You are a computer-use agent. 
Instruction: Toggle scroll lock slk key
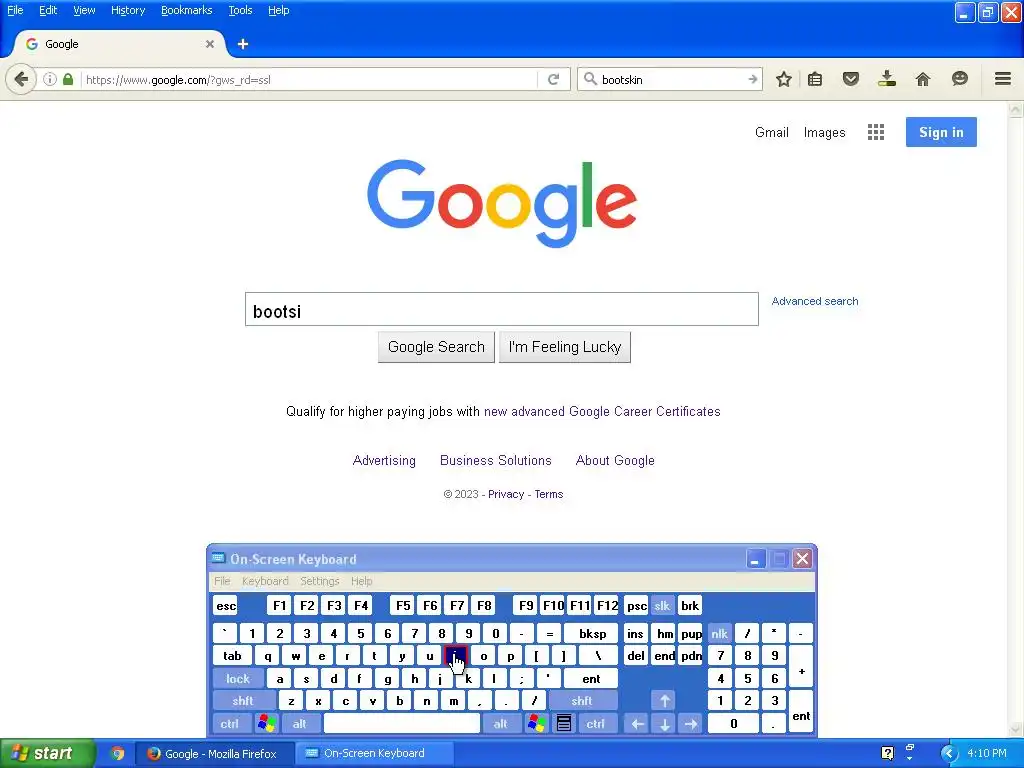point(662,606)
